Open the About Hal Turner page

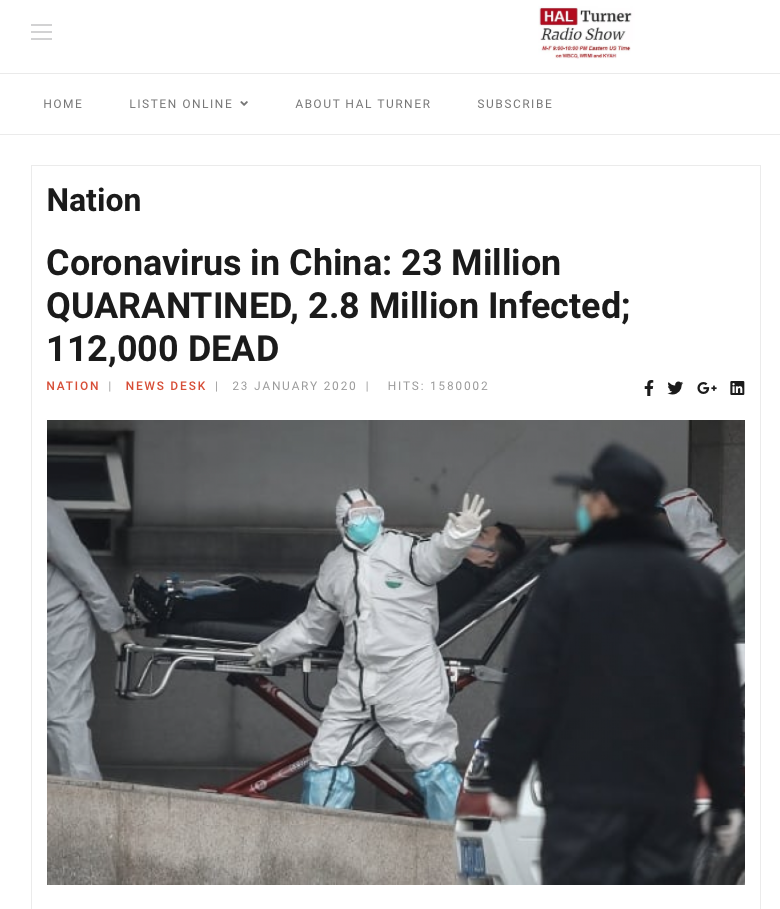coord(363,104)
